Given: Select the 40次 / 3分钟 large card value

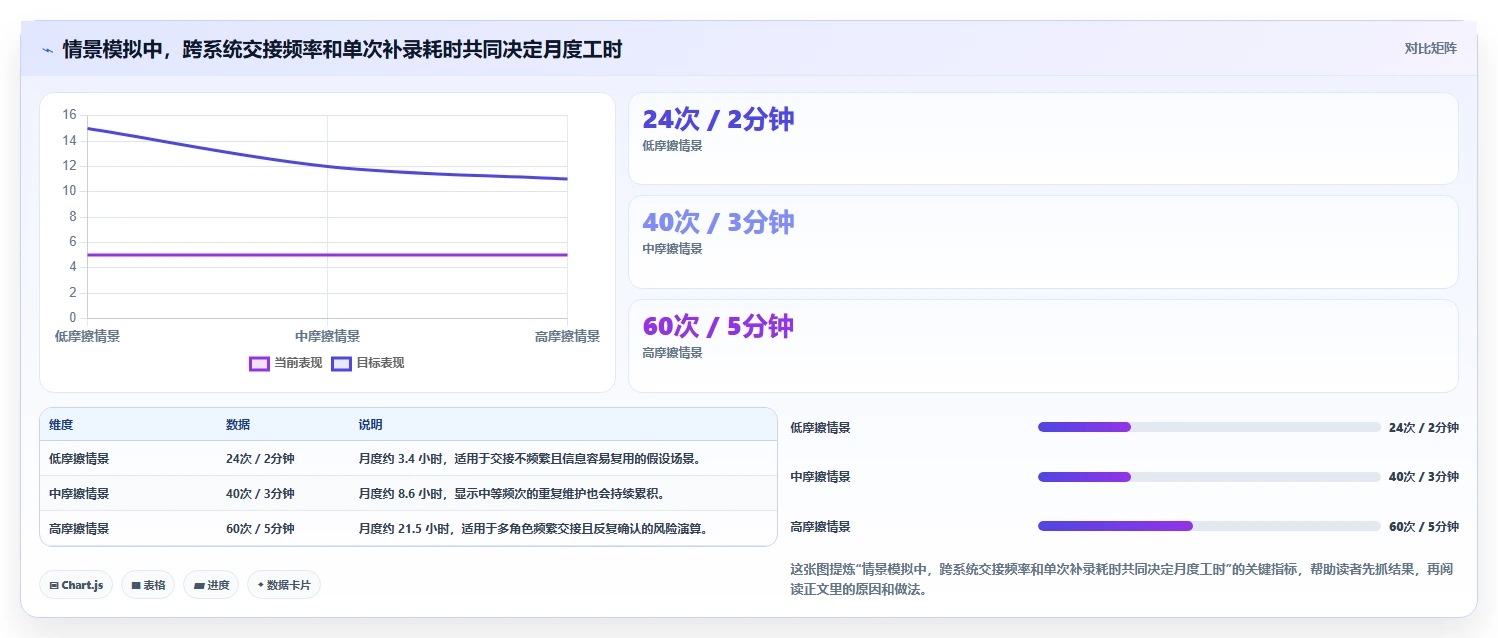Looking at the screenshot, I should click(x=718, y=222).
